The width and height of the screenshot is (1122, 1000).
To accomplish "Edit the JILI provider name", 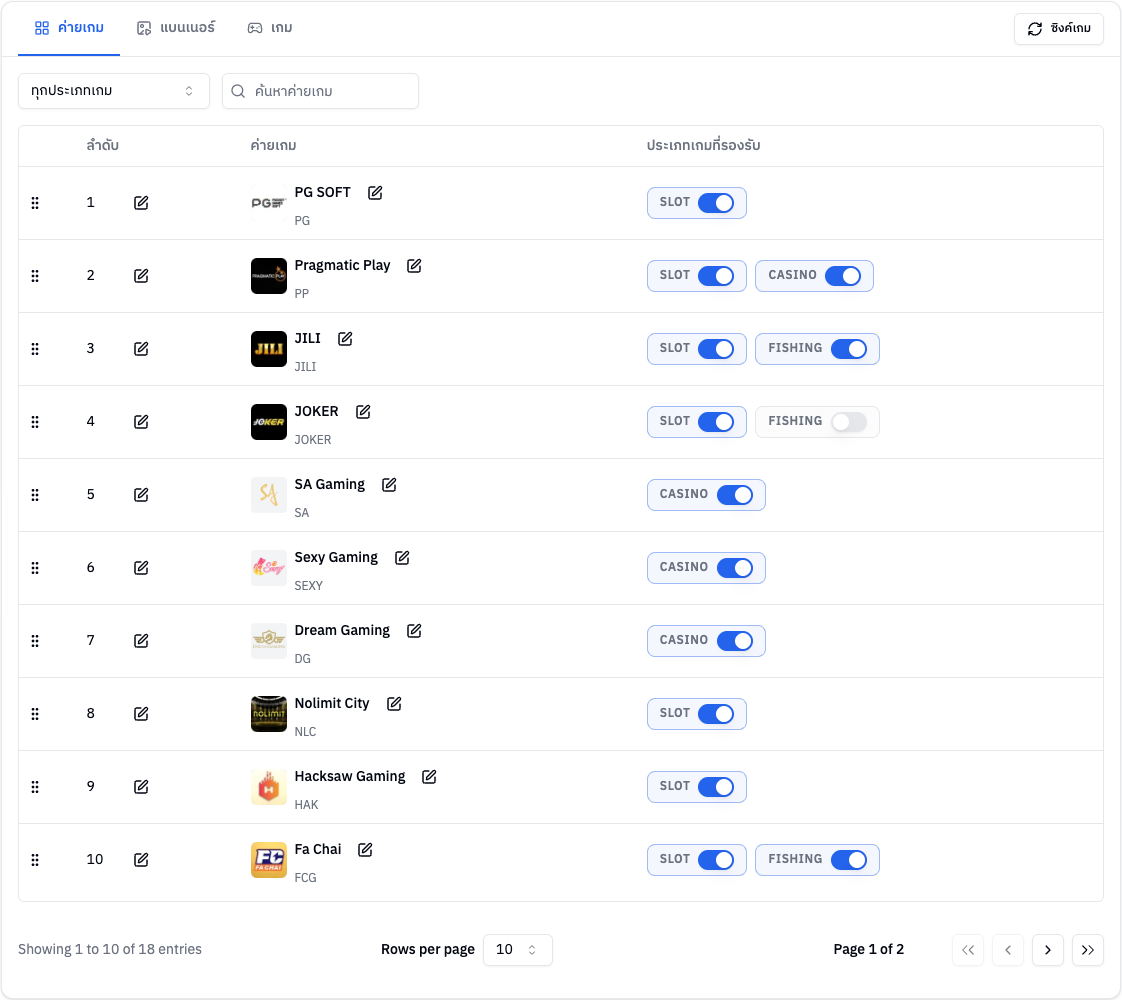I will click(345, 339).
